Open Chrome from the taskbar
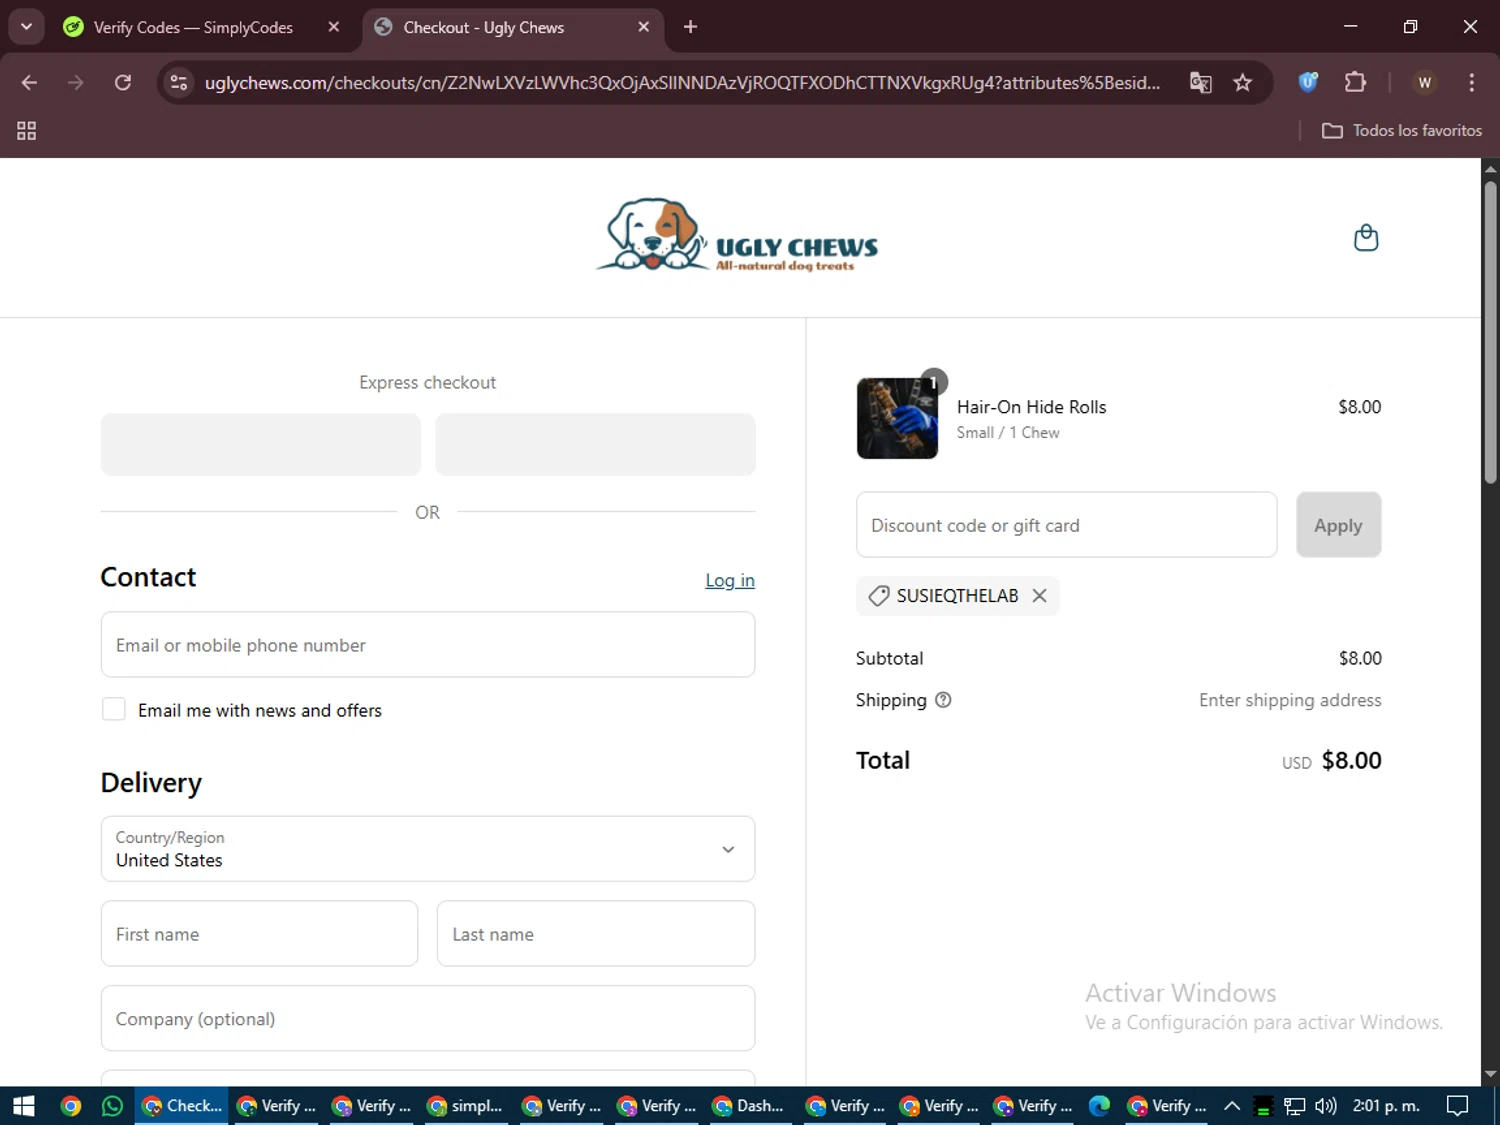The image size is (1500, 1125). 70,1106
